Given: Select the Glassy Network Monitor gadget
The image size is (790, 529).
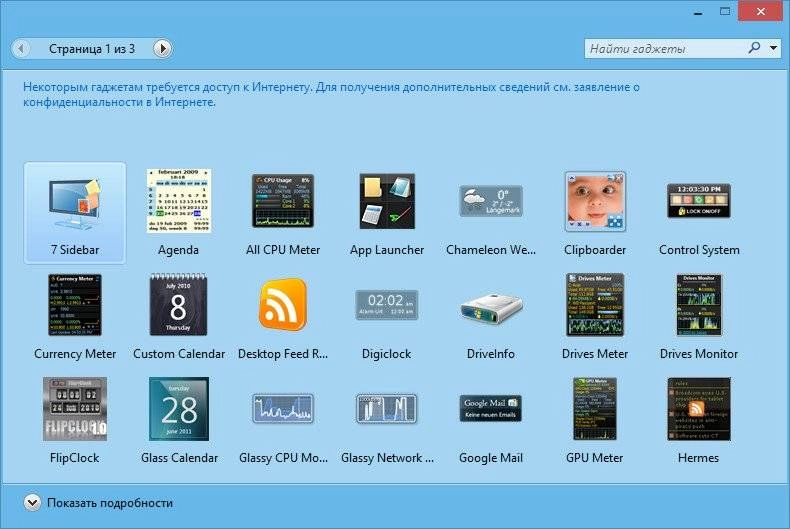Looking at the screenshot, I should coord(386,409).
